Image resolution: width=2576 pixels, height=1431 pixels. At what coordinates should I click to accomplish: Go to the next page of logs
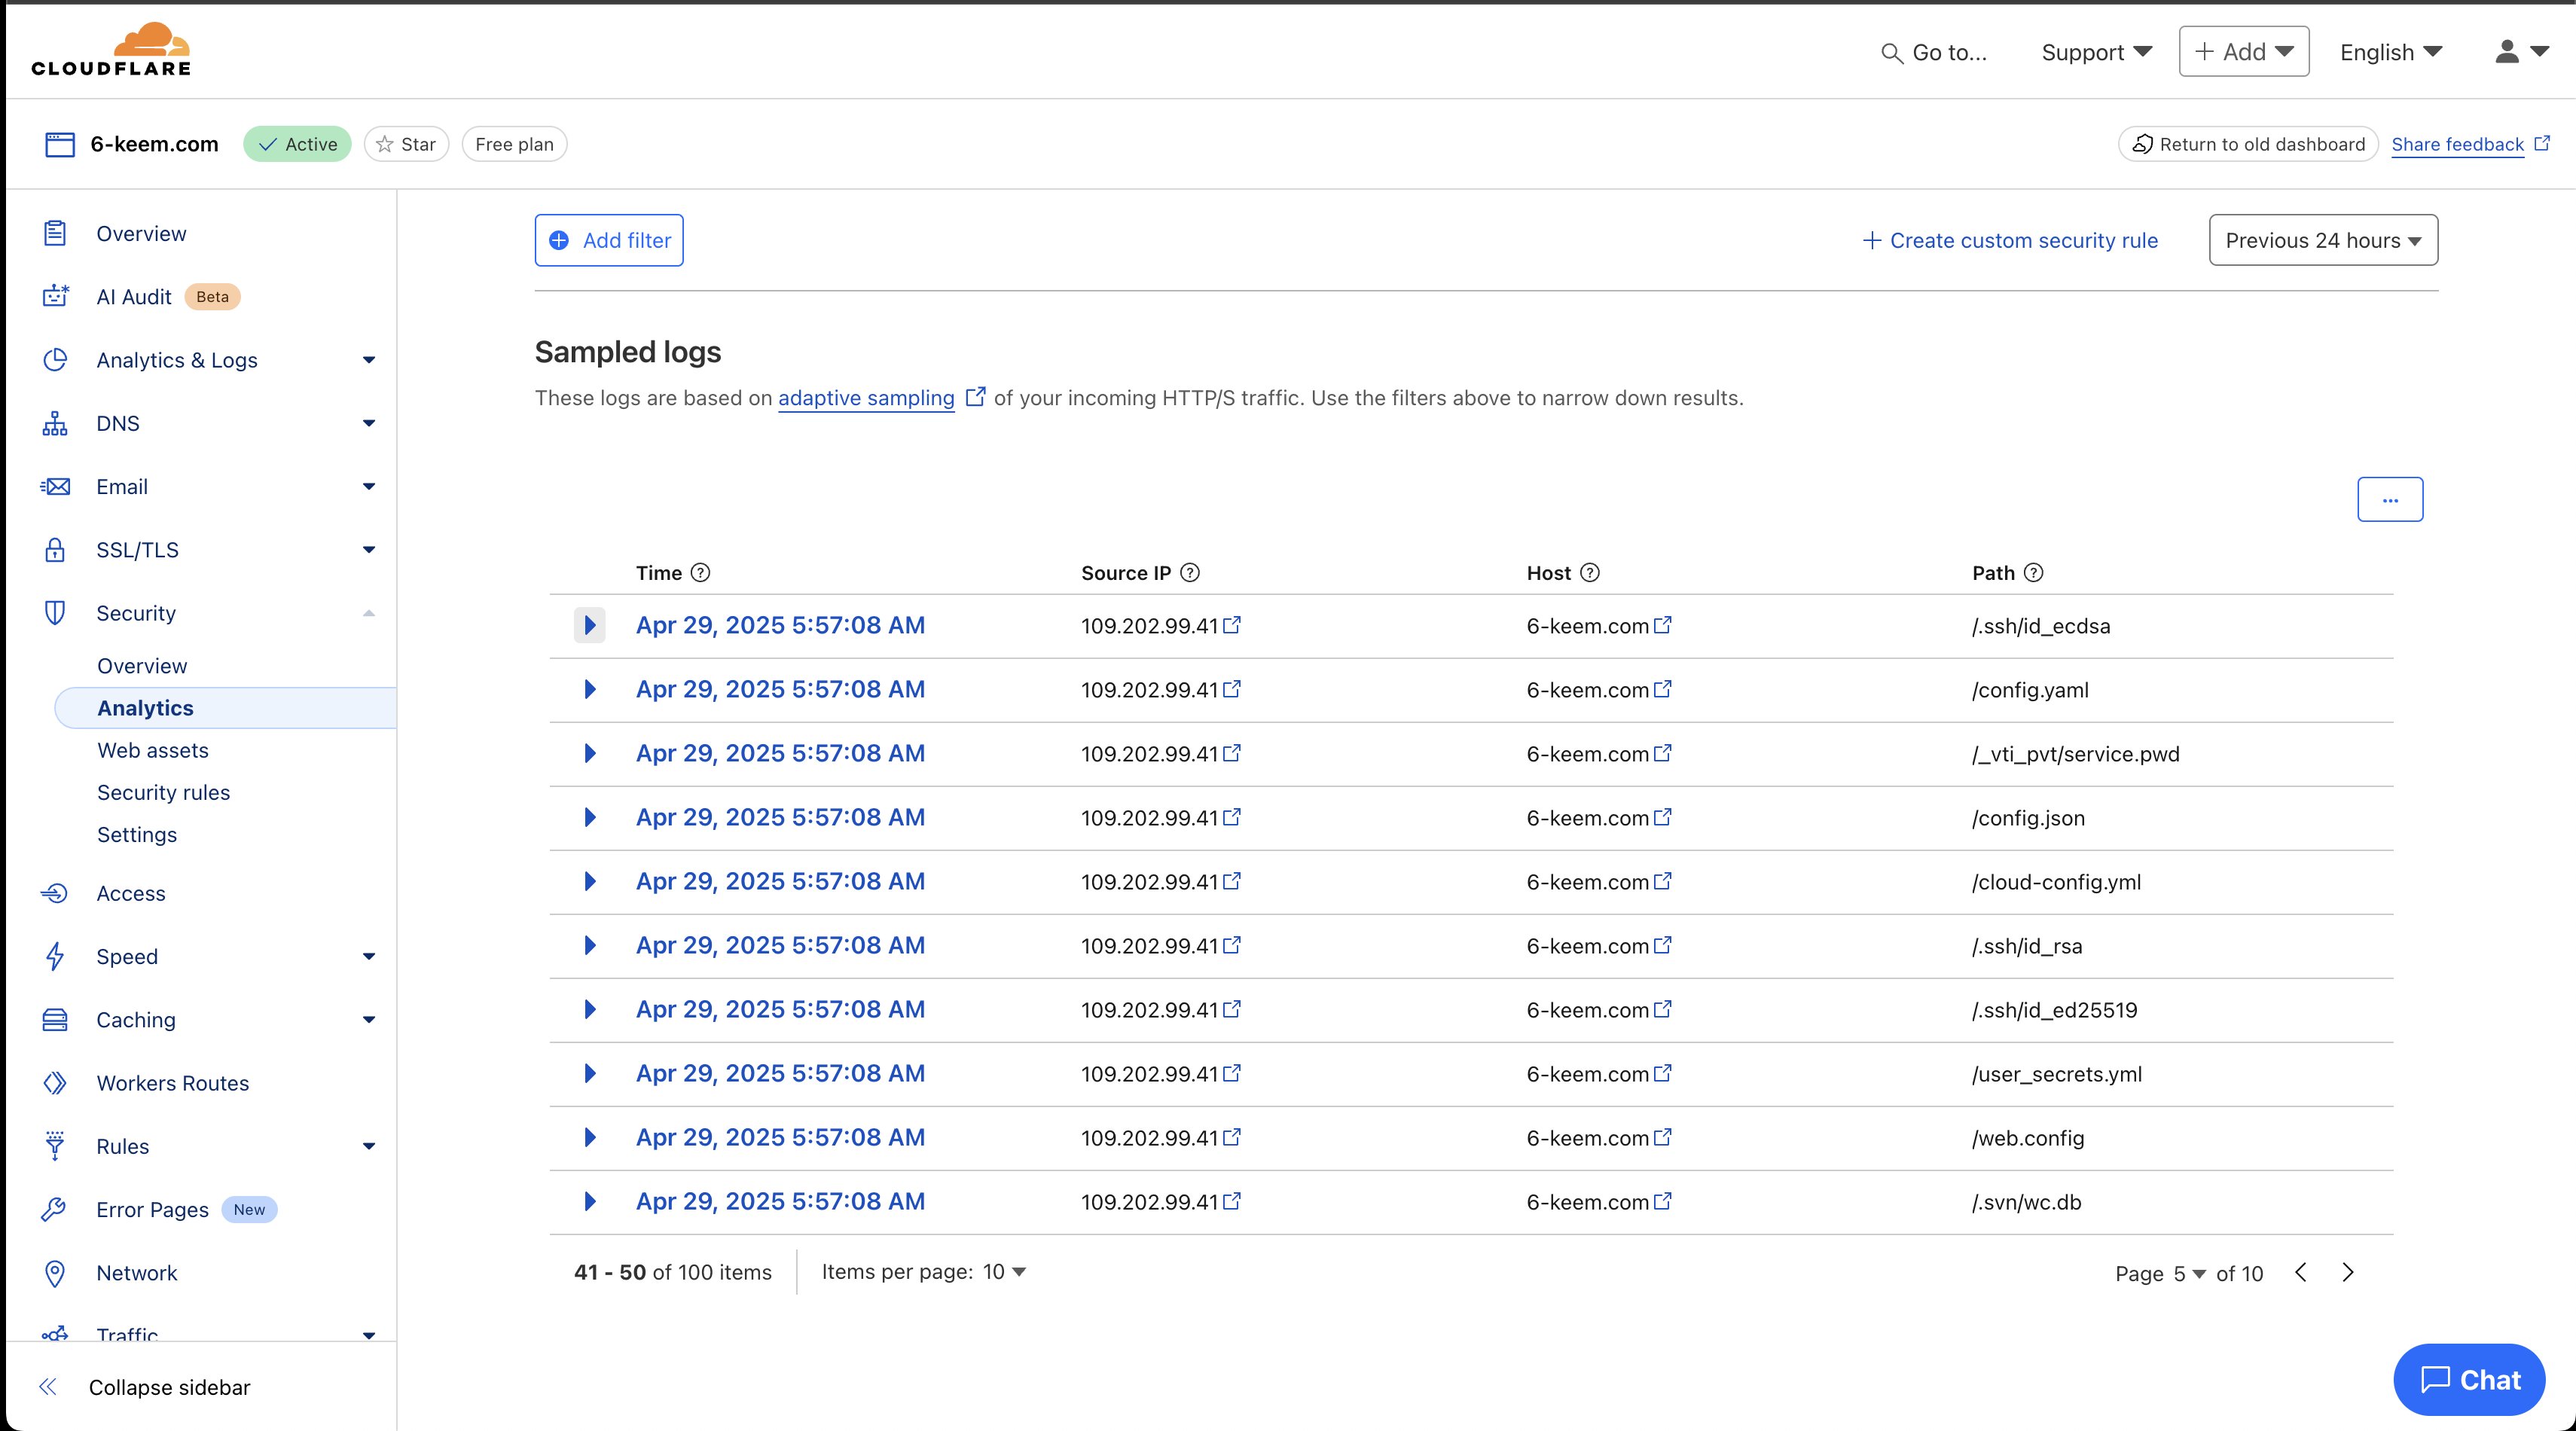coord(2348,1272)
